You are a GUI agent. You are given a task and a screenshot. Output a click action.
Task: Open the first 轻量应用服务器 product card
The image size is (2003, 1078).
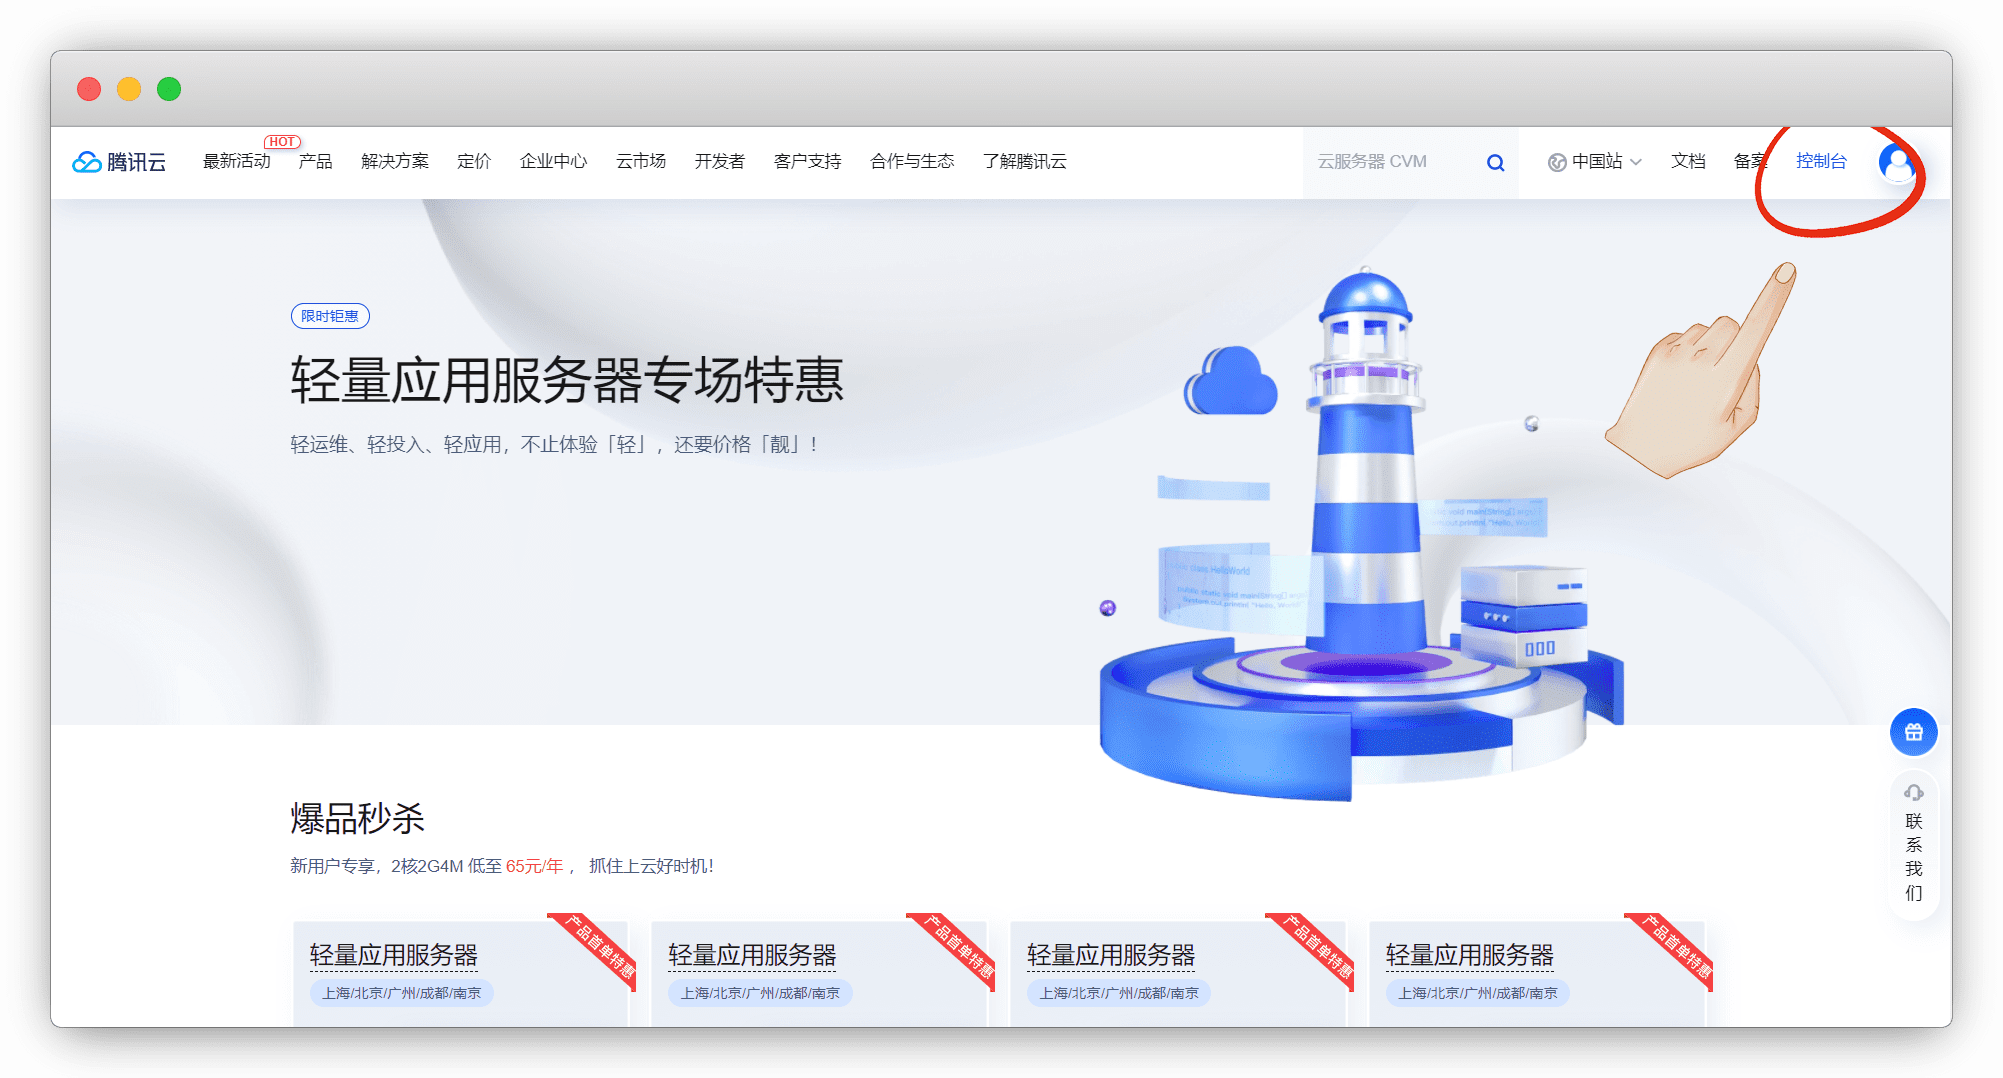(460, 970)
